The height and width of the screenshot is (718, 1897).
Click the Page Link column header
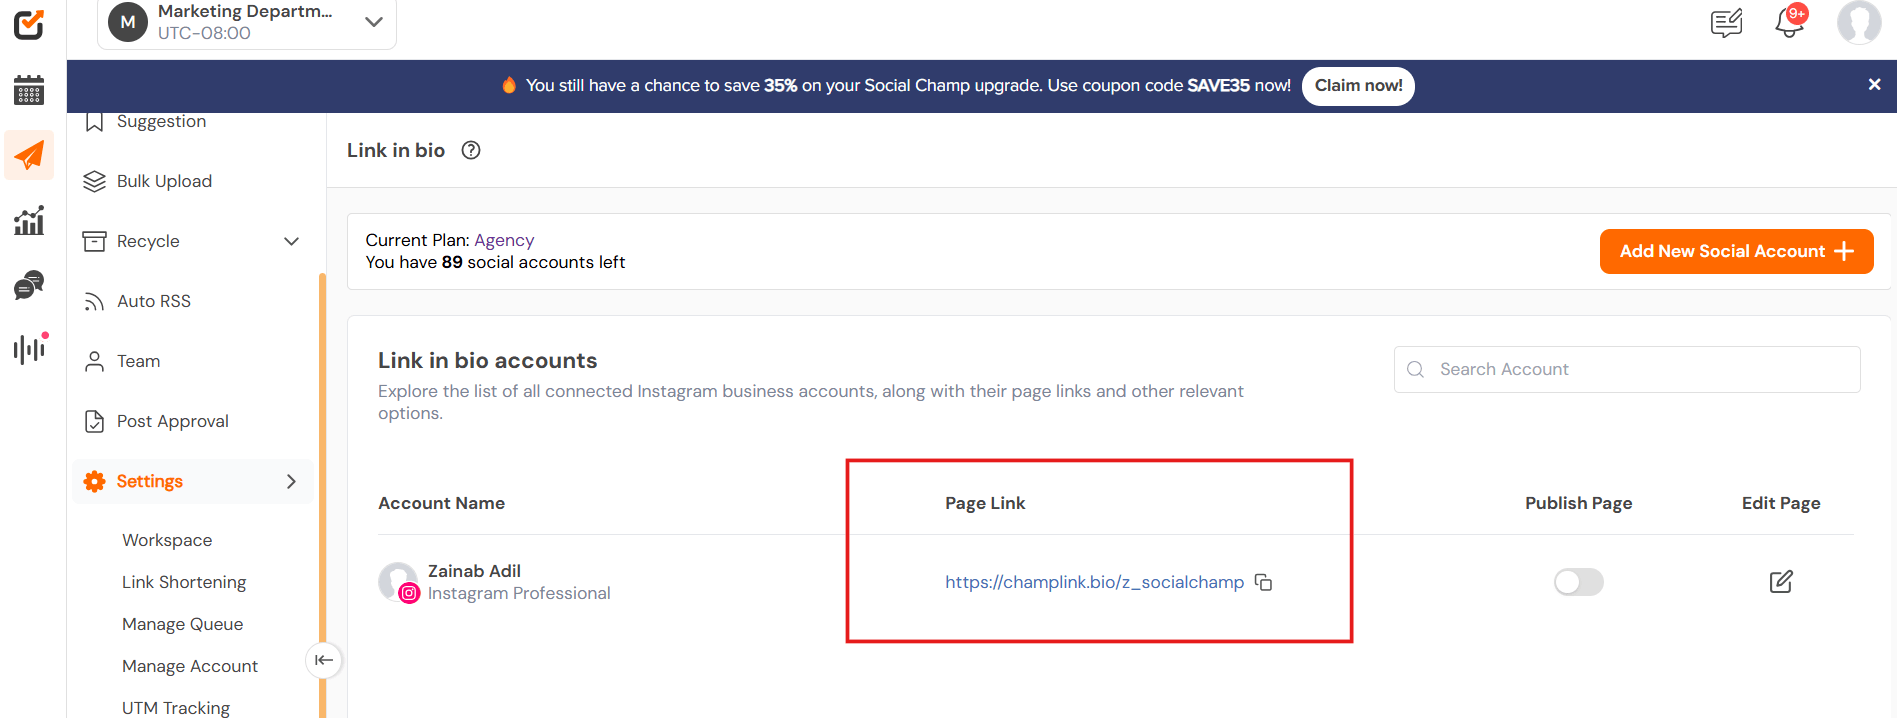(985, 503)
